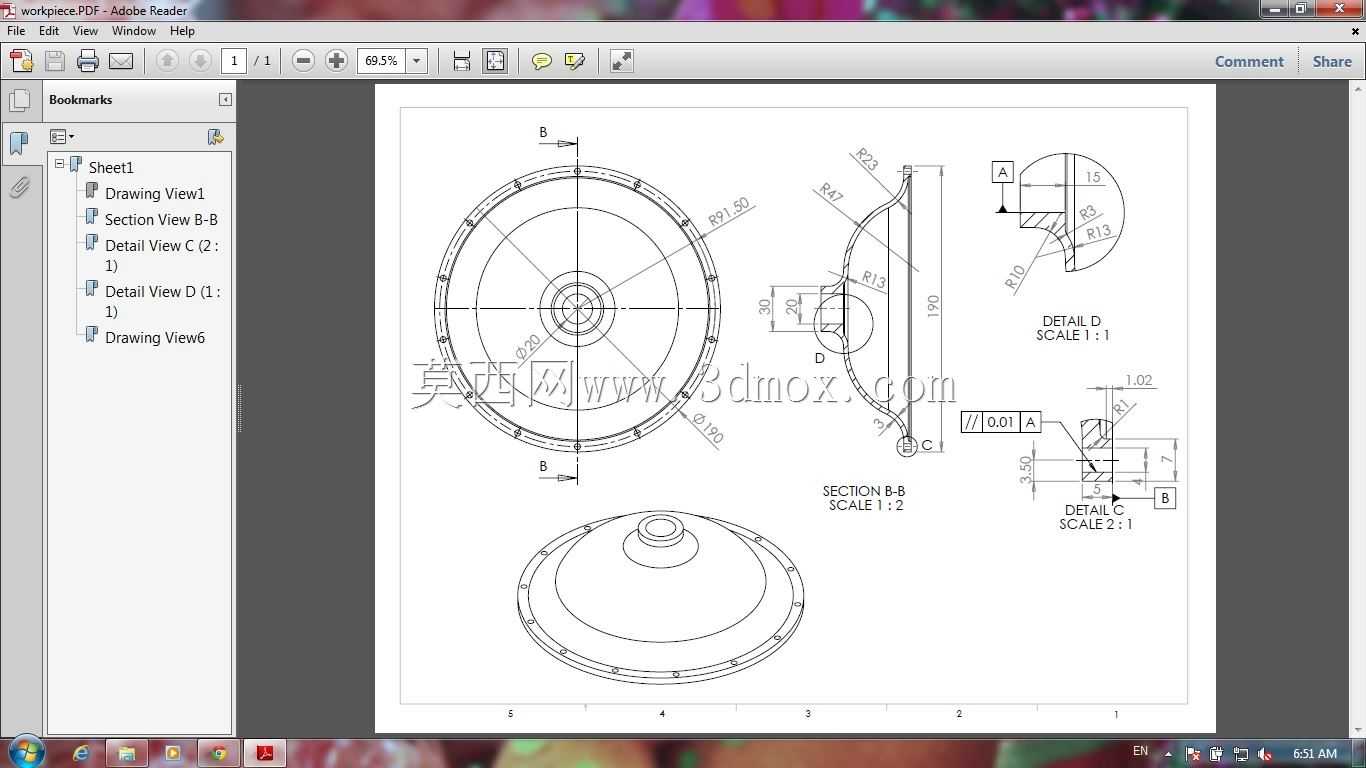Open the clock showing 6:51 AM
The width and height of the screenshot is (1366, 768).
[1314, 753]
